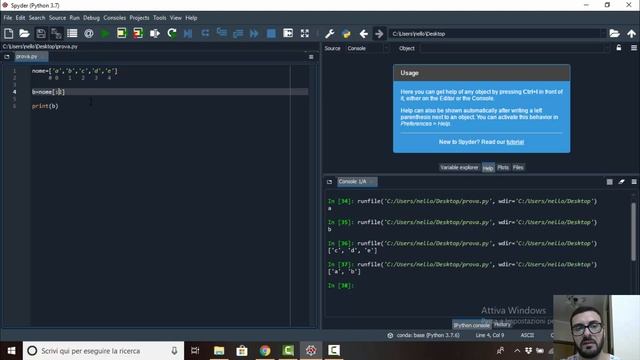Save all open files
The height and width of the screenshot is (360, 640).
coord(56,33)
